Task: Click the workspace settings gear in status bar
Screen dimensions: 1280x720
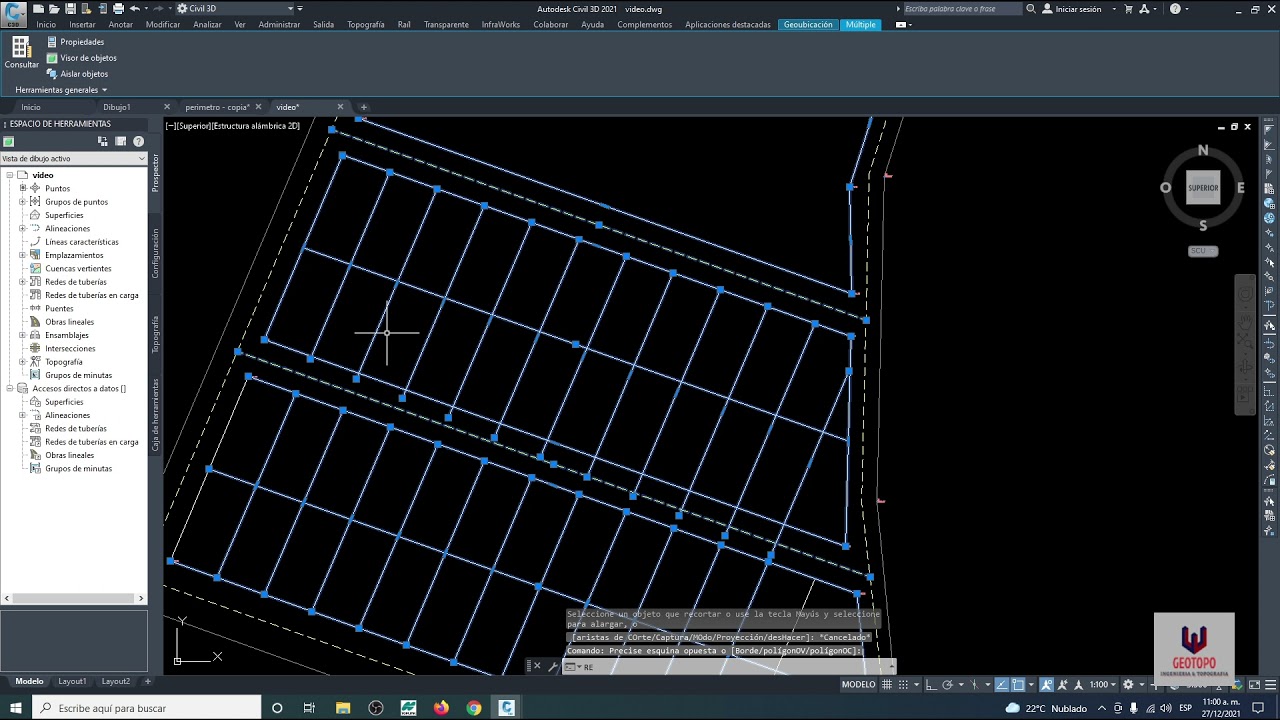Action: point(1128,685)
